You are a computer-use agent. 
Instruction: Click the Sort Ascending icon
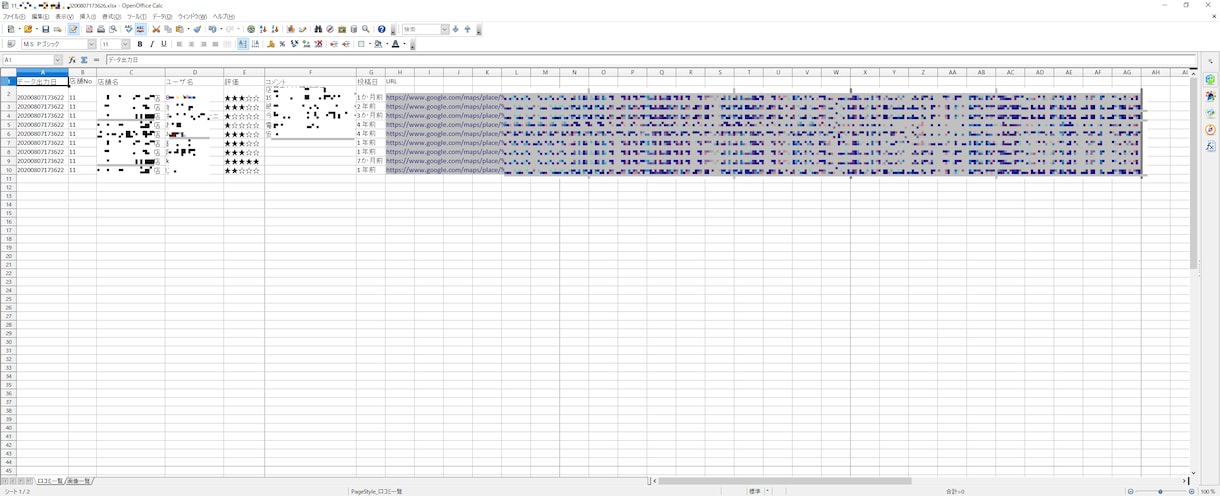point(263,29)
